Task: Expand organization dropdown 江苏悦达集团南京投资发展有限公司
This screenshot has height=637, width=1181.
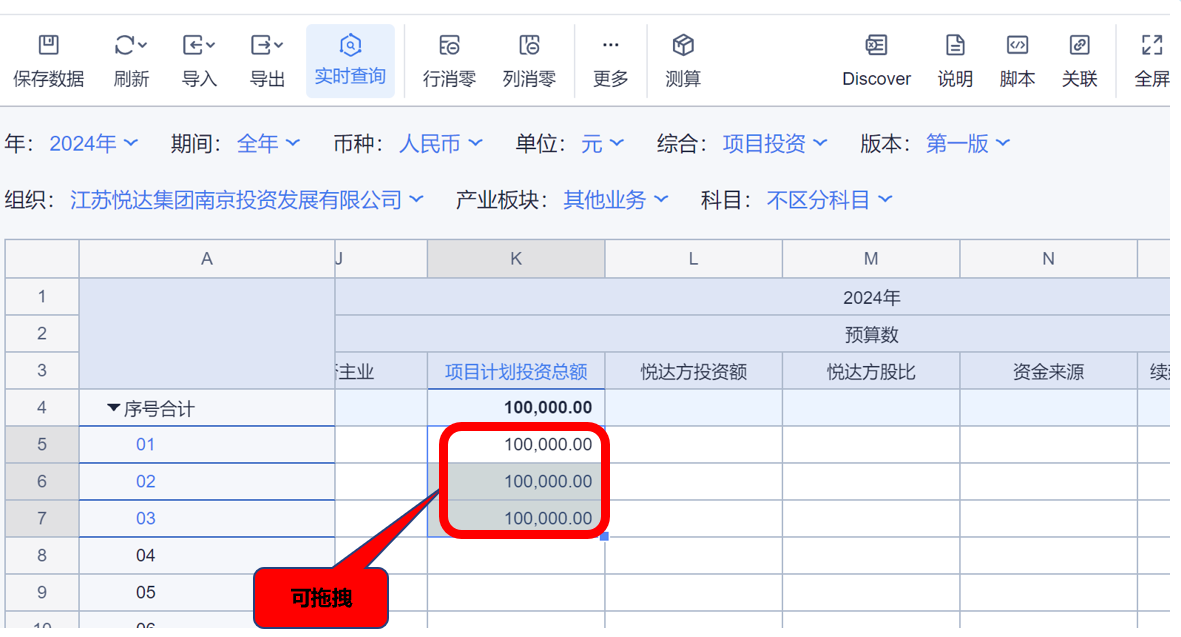Action: tap(246, 200)
